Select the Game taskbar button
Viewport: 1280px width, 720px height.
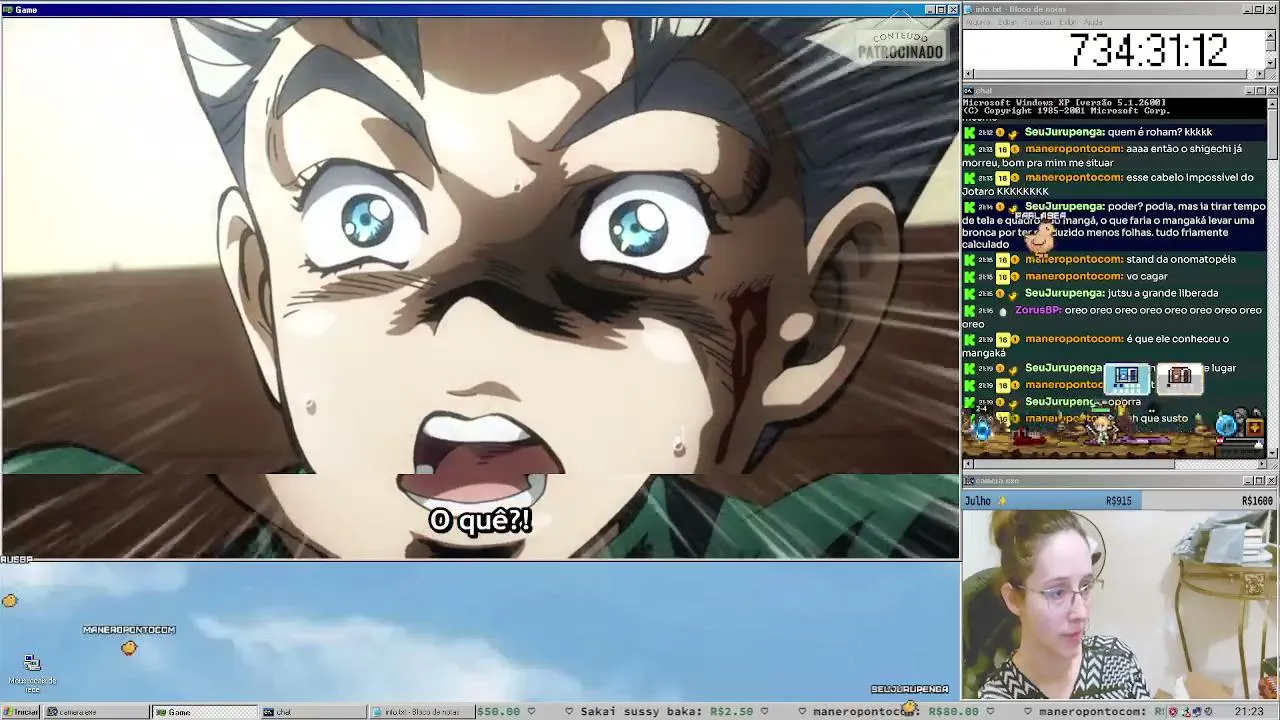pos(205,712)
